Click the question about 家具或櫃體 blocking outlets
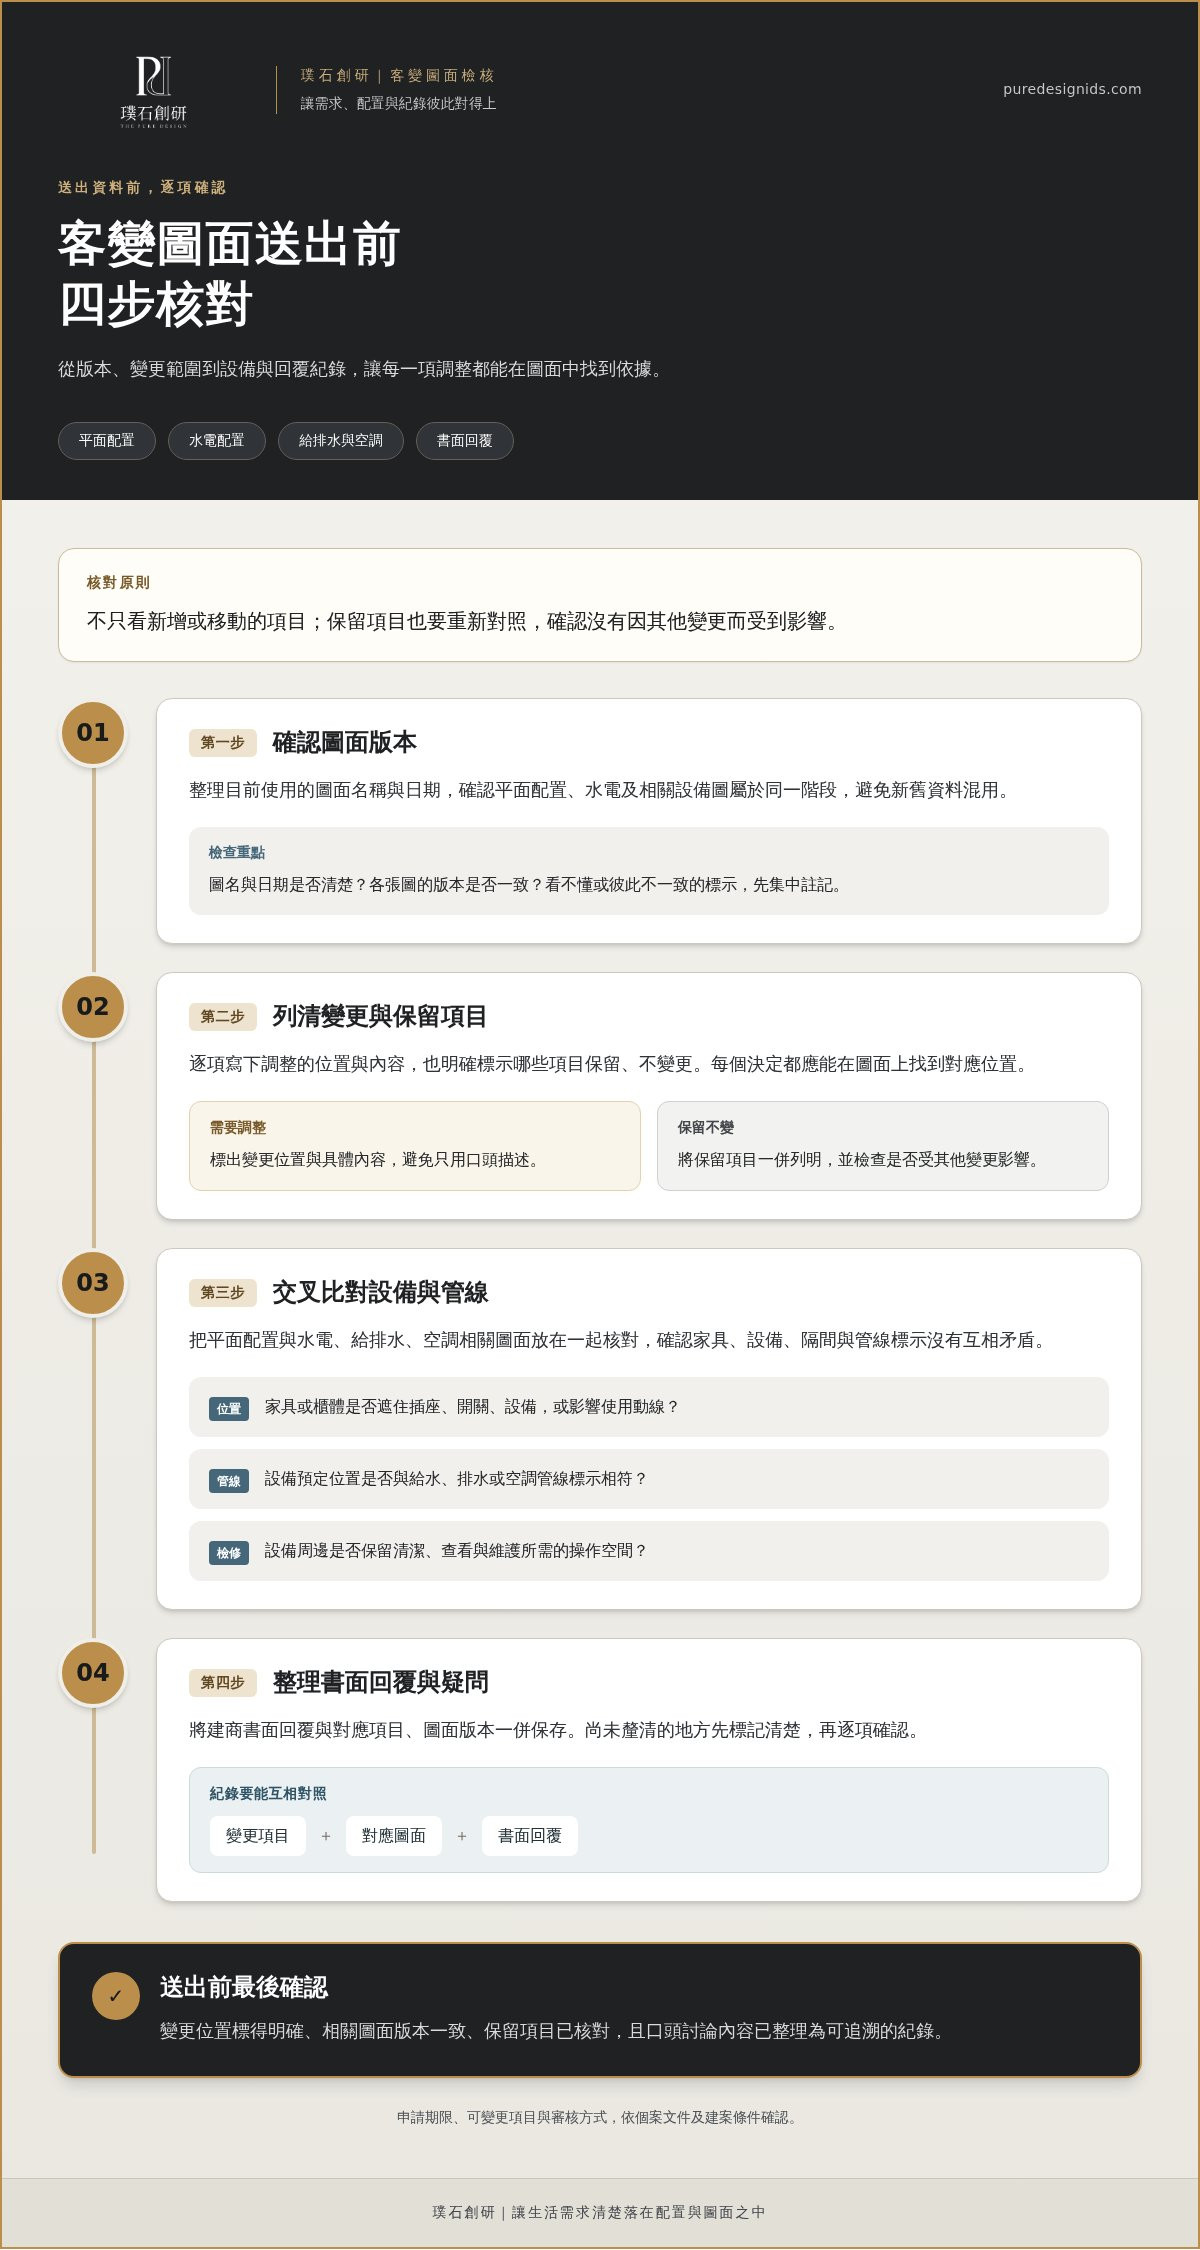Screen dimensions: 1200x2250 coord(472,1407)
